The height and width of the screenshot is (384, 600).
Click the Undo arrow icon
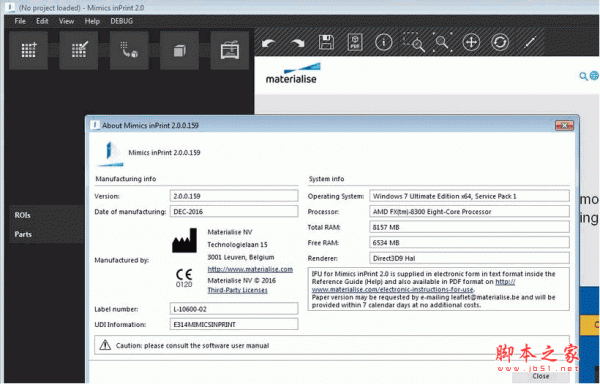[x=268, y=43]
